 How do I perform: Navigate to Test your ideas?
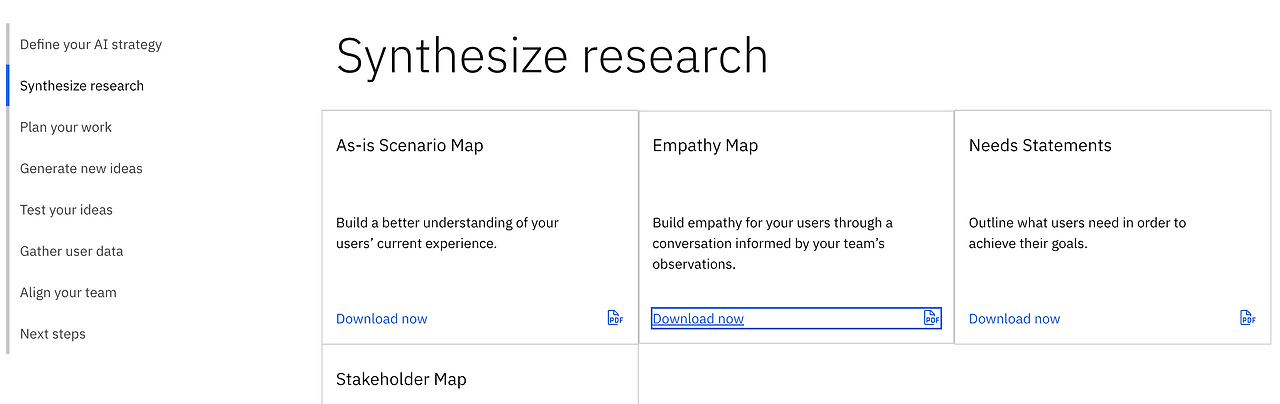[66, 210]
